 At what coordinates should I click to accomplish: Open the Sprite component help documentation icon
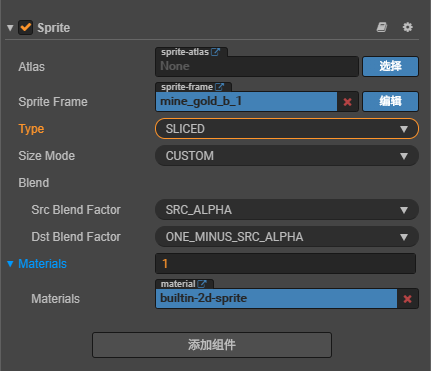pos(382,27)
